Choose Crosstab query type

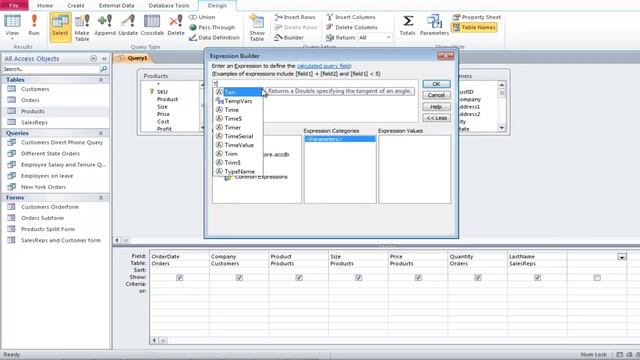coord(152,25)
